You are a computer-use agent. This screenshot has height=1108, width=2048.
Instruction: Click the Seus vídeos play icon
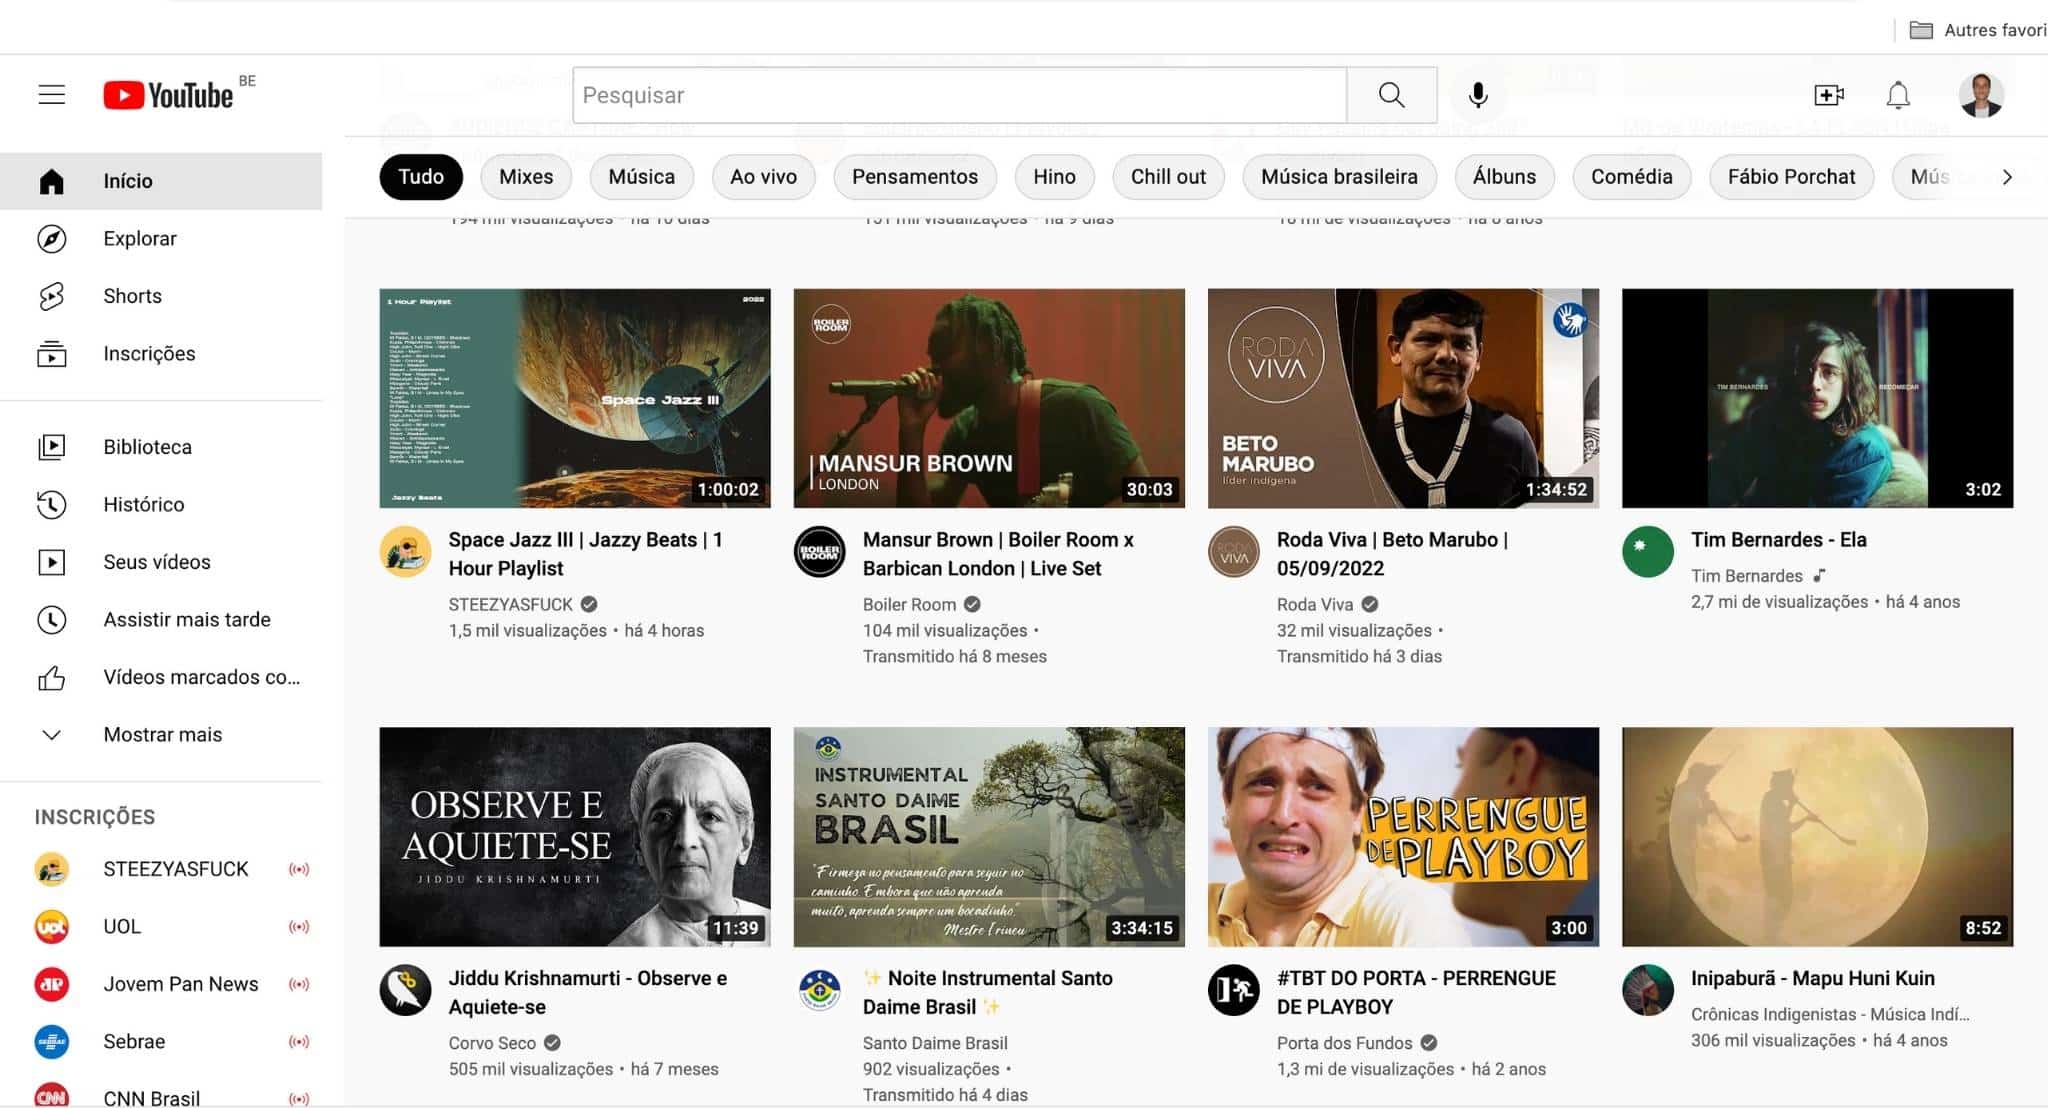tap(52, 562)
